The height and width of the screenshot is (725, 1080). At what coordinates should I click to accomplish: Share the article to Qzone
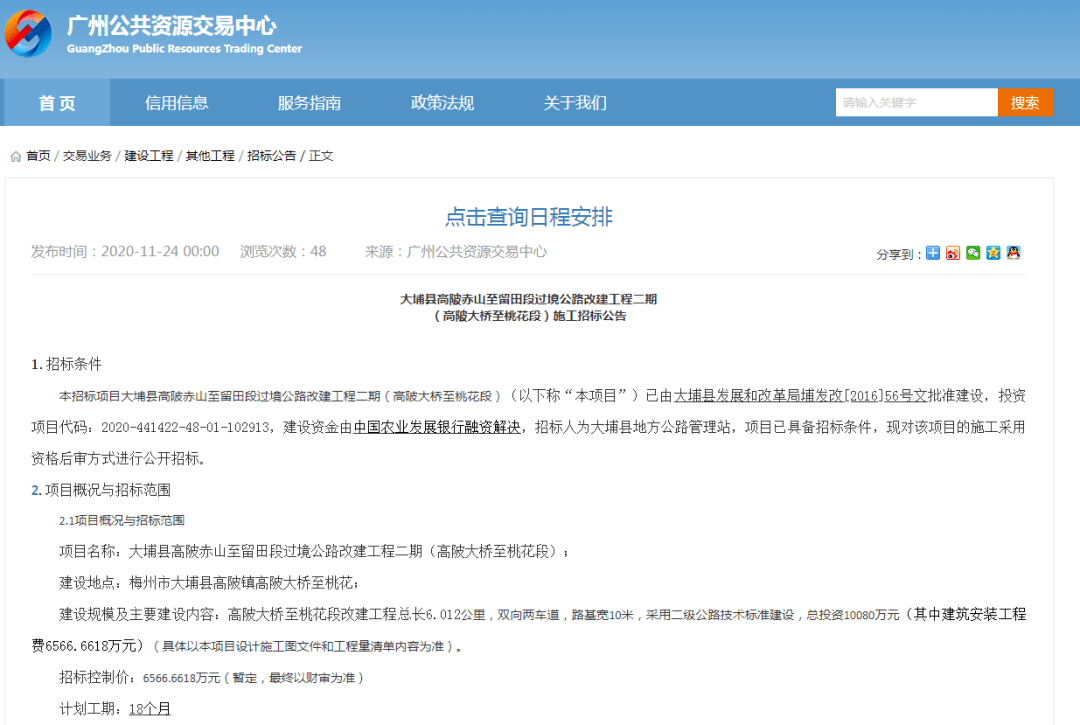tap(993, 253)
